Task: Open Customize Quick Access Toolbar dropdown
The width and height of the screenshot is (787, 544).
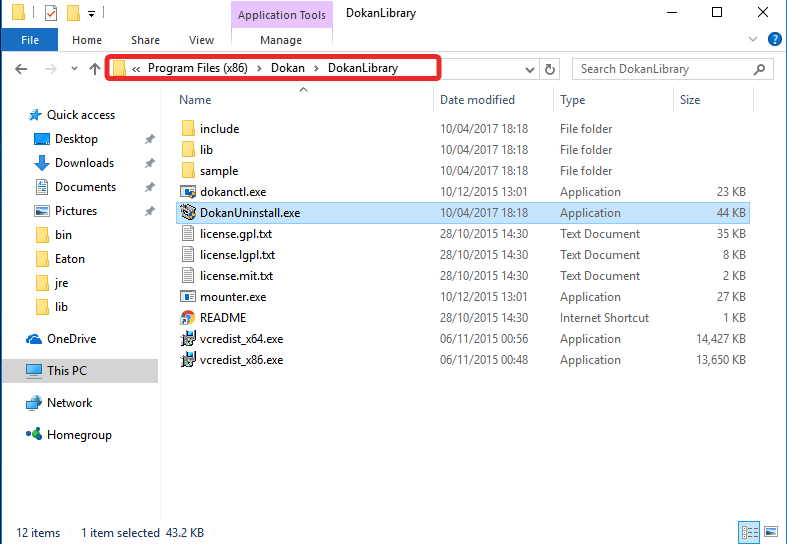Action: pyautogui.click(x=91, y=14)
